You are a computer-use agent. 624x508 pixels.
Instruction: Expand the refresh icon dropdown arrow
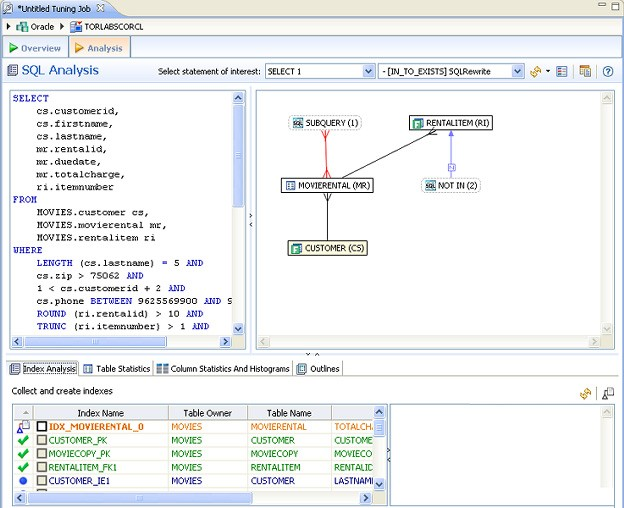tap(548, 72)
